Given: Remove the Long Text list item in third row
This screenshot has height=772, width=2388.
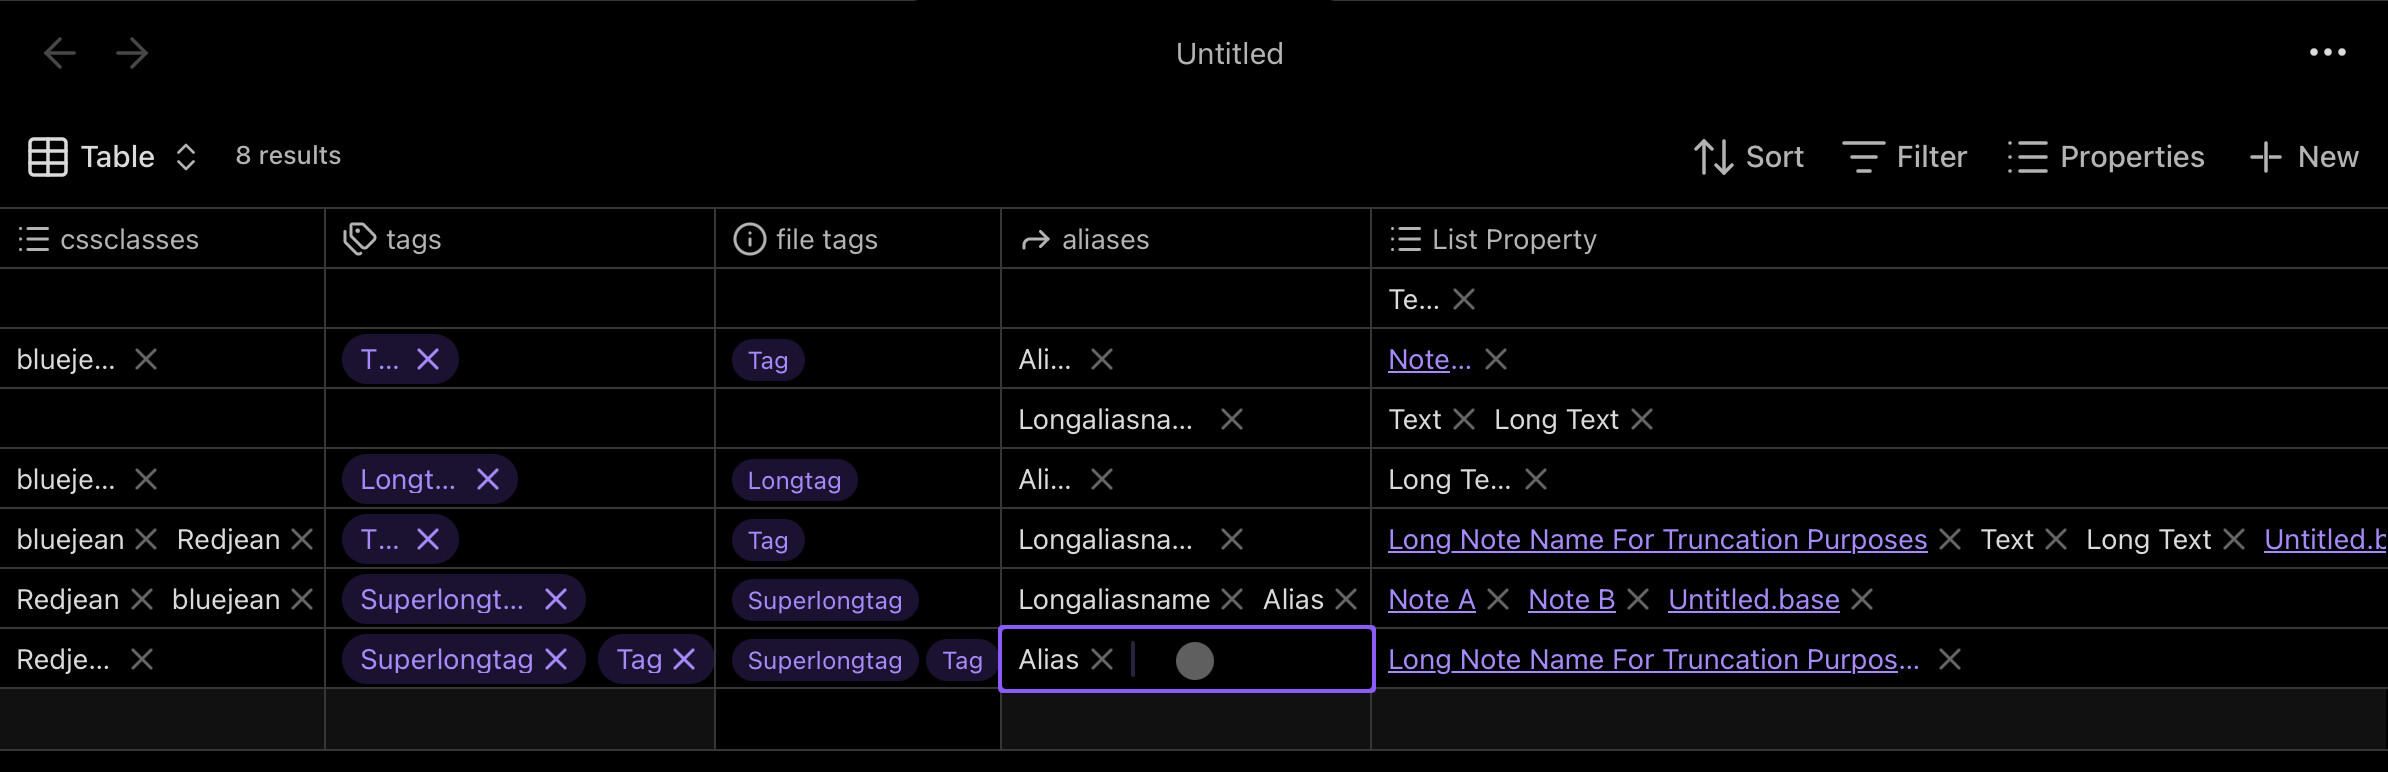Looking at the screenshot, I should tap(1642, 420).
